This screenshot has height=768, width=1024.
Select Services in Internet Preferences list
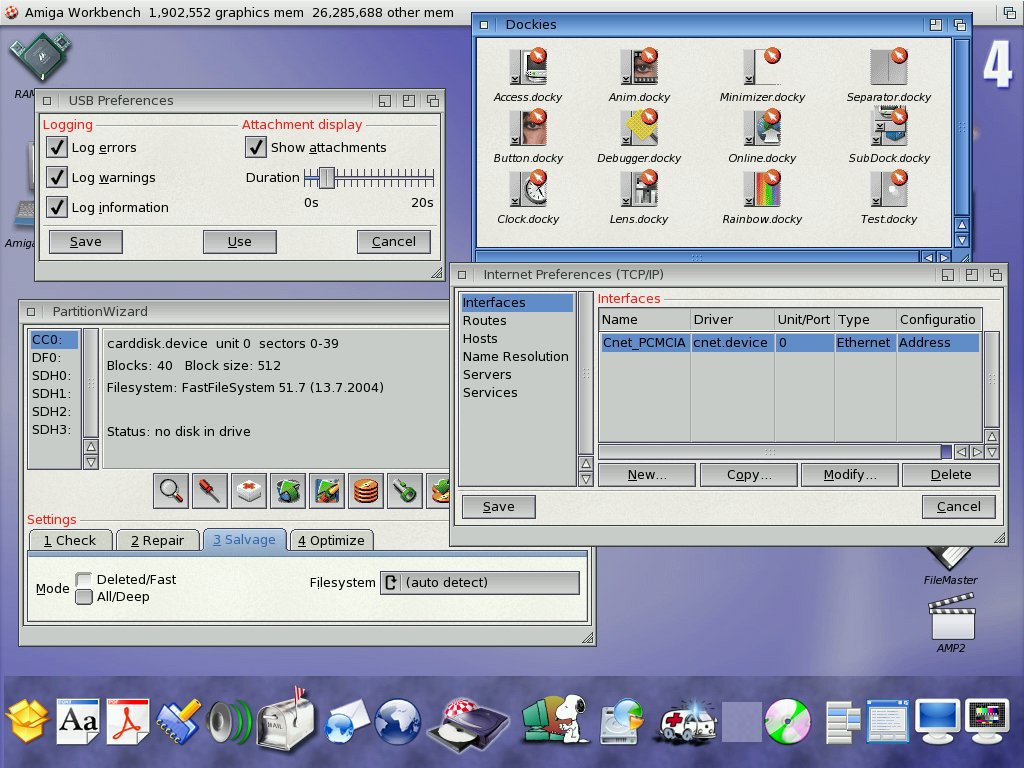coord(490,392)
